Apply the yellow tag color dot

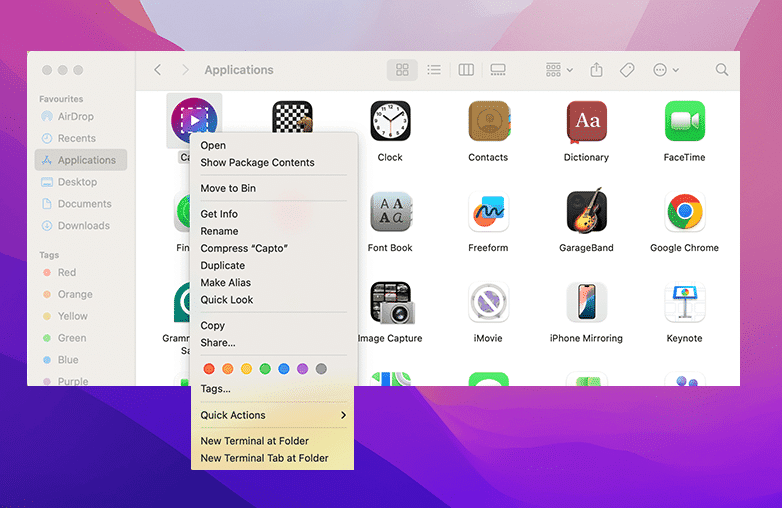246,369
